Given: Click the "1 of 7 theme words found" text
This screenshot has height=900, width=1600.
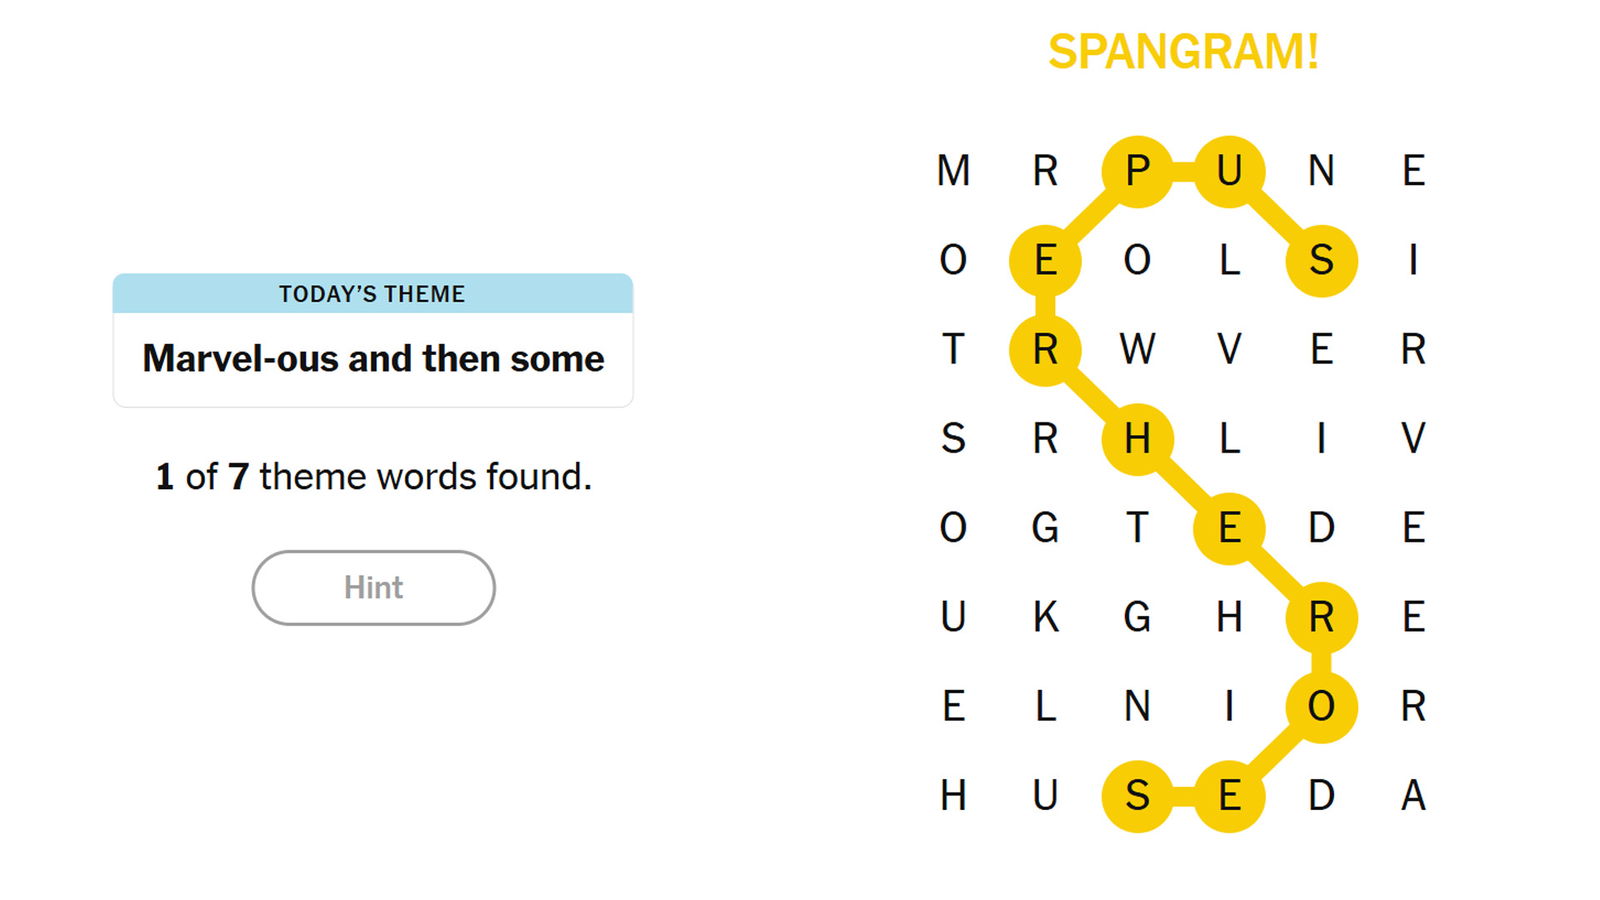Looking at the screenshot, I should 373,477.
